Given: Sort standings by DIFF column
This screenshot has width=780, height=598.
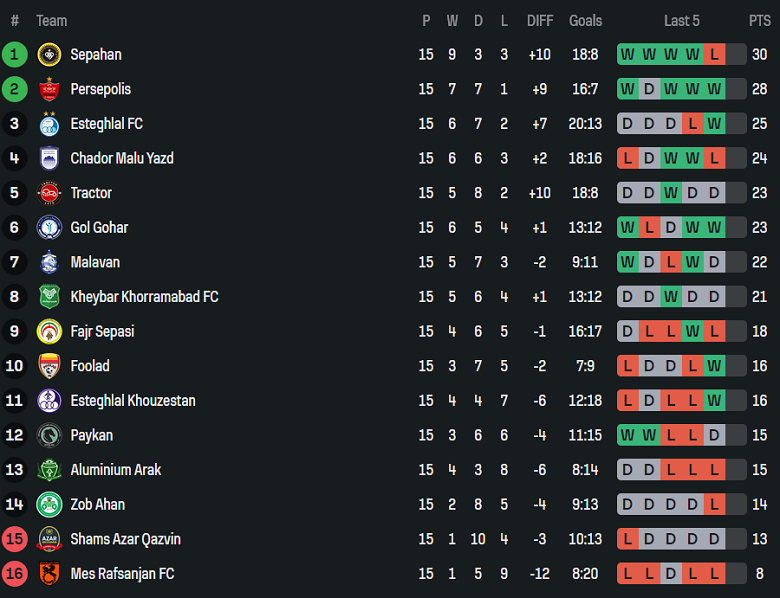Looking at the screenshot, I should (x=540, y=21).
